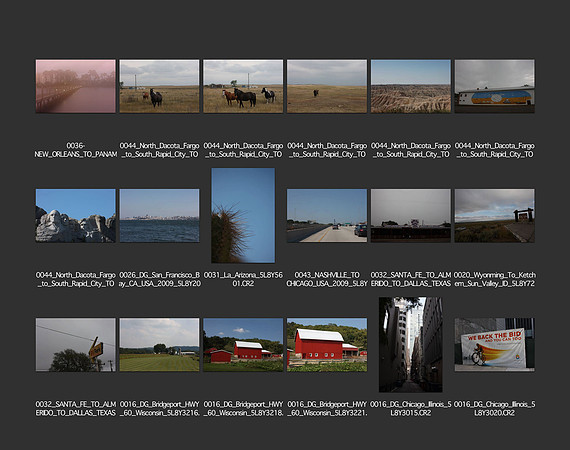Click the '0036-NEW_ORLEANS_TO_PANAM' file name

coord(76,150)
